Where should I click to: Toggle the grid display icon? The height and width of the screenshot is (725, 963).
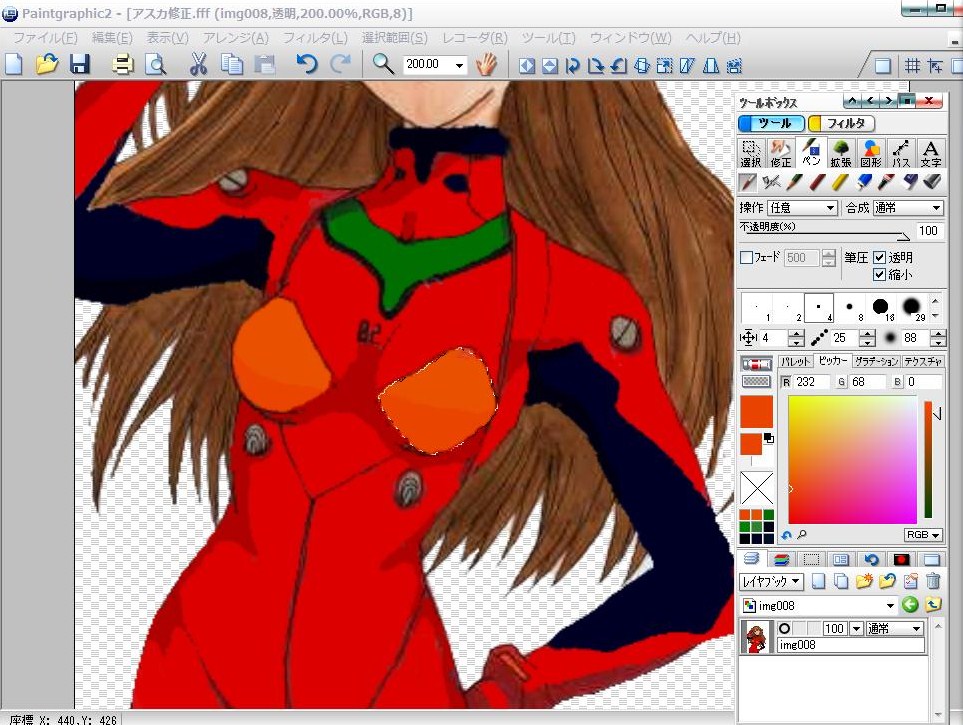click(x=912, y=65)
